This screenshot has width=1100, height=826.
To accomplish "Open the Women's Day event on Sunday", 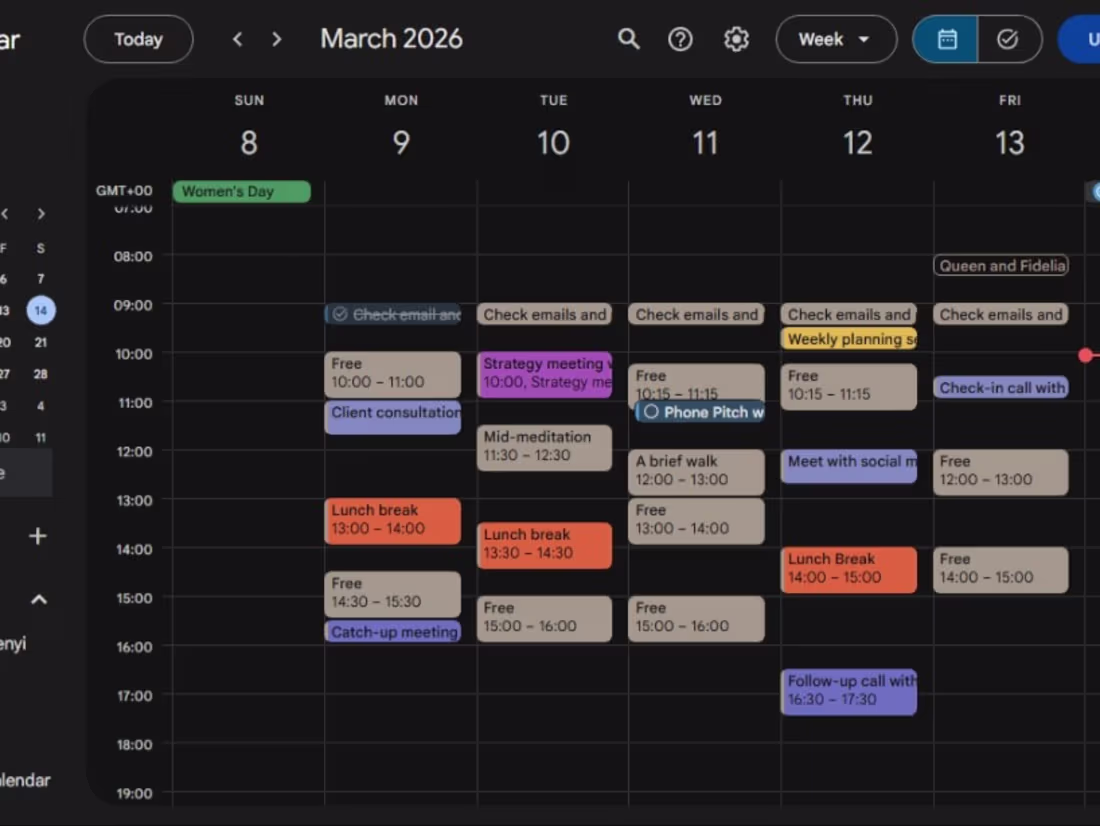I will pyautogui.click(x=241, y=191).
